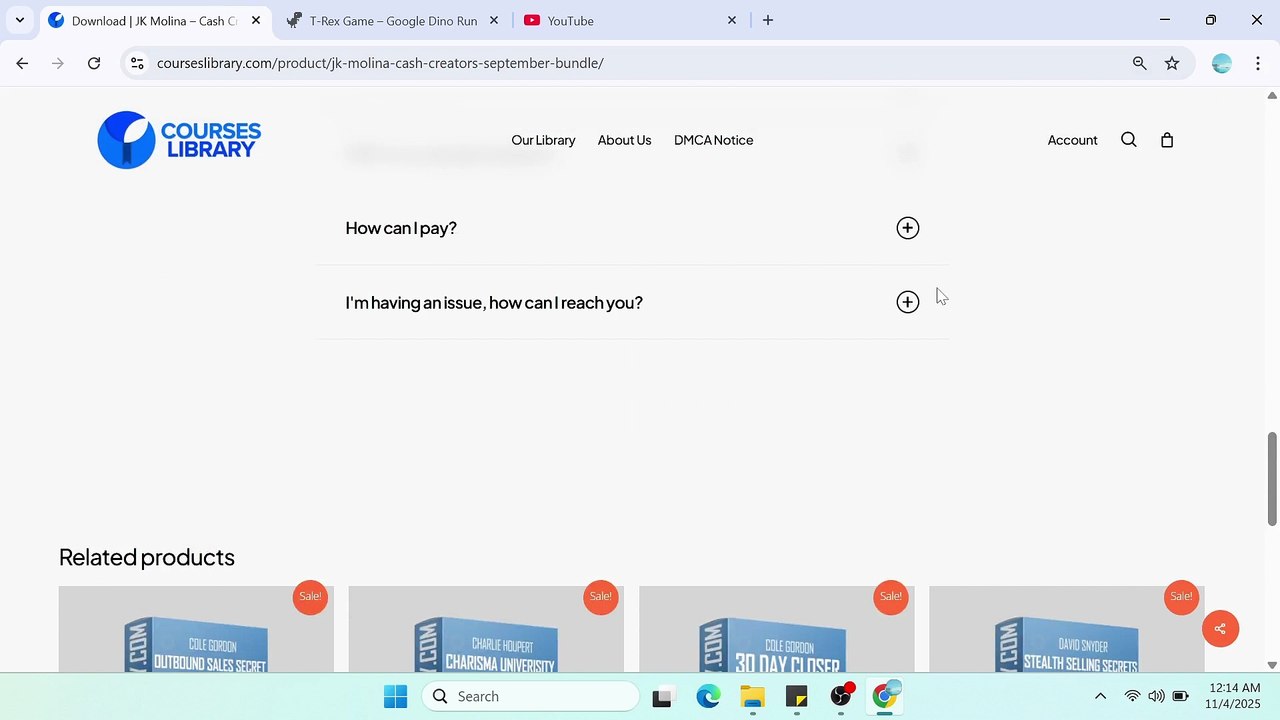This screenshot has height=720, width=1280.
Task: Open the Charisma University product thumbnail
Action: coord(486,629)
